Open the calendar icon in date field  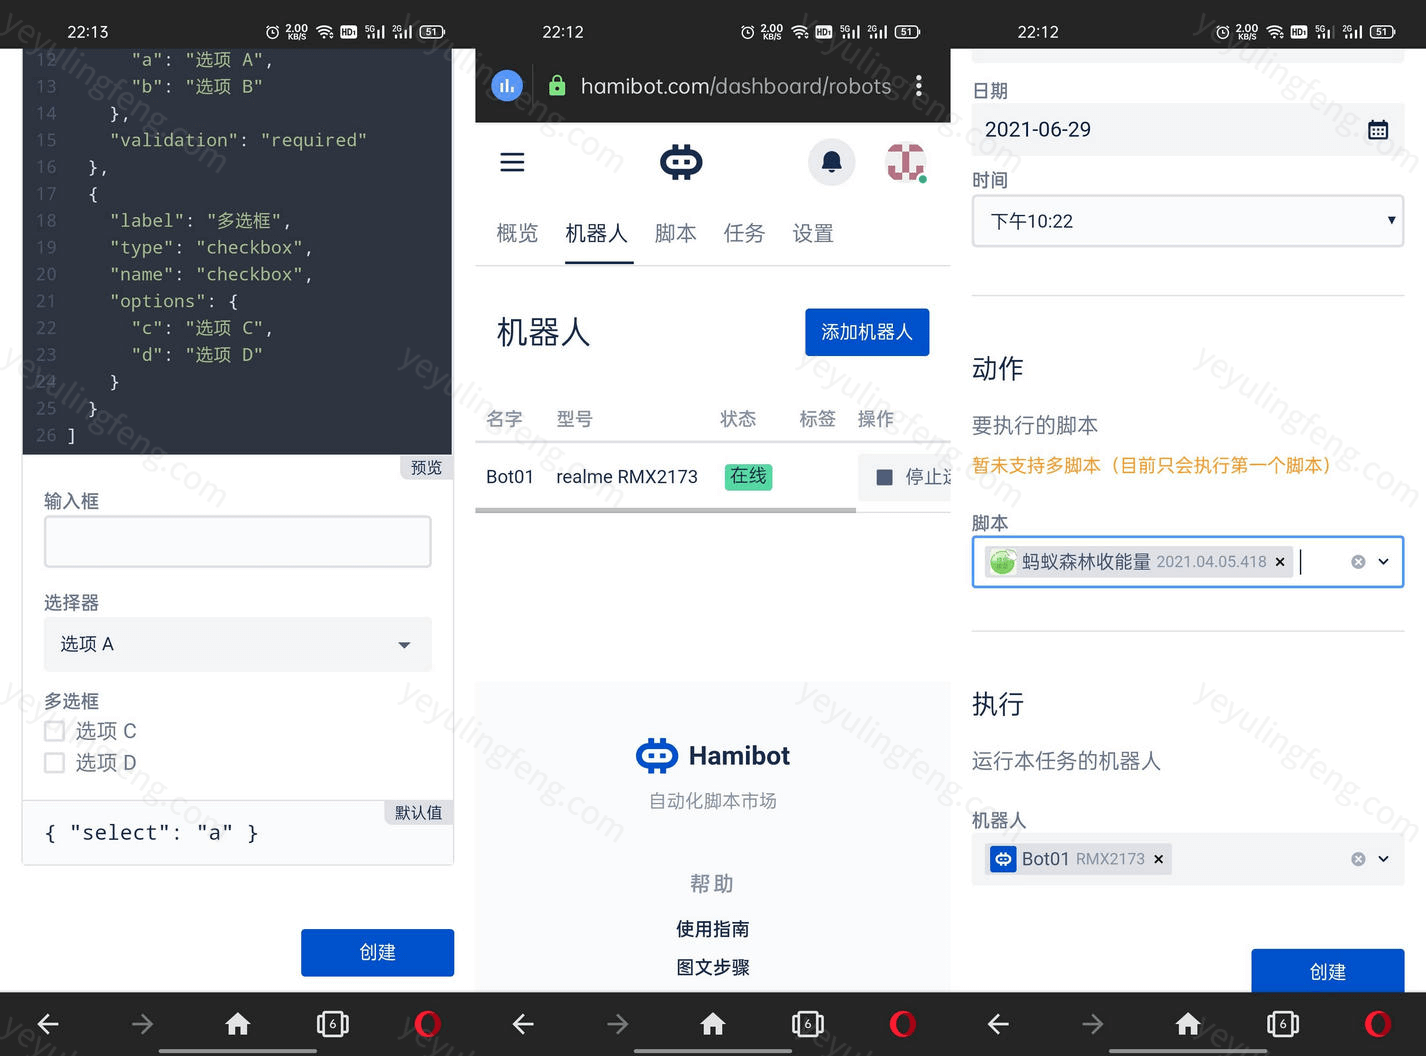coord(1378,130)
